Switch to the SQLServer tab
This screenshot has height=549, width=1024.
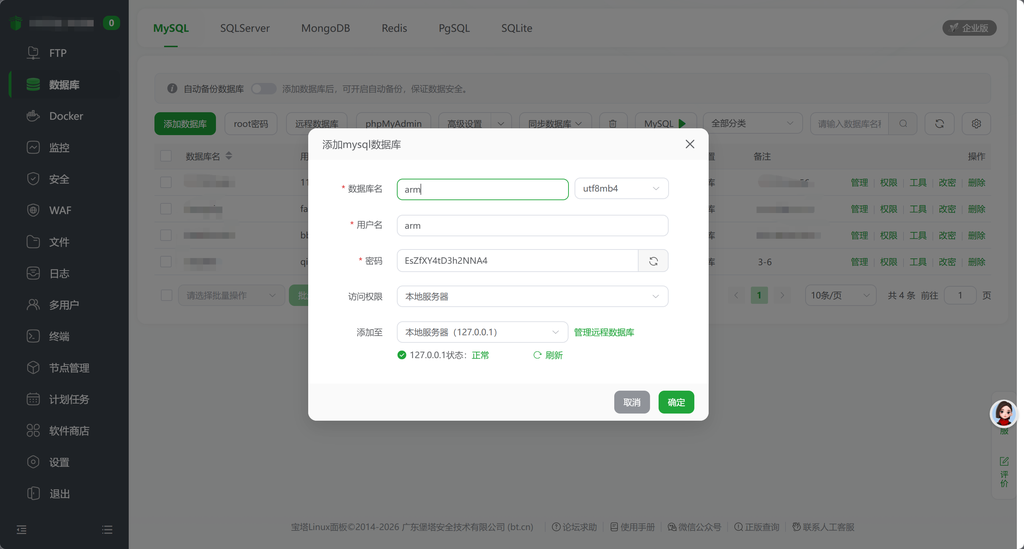[x=245, y=28]
